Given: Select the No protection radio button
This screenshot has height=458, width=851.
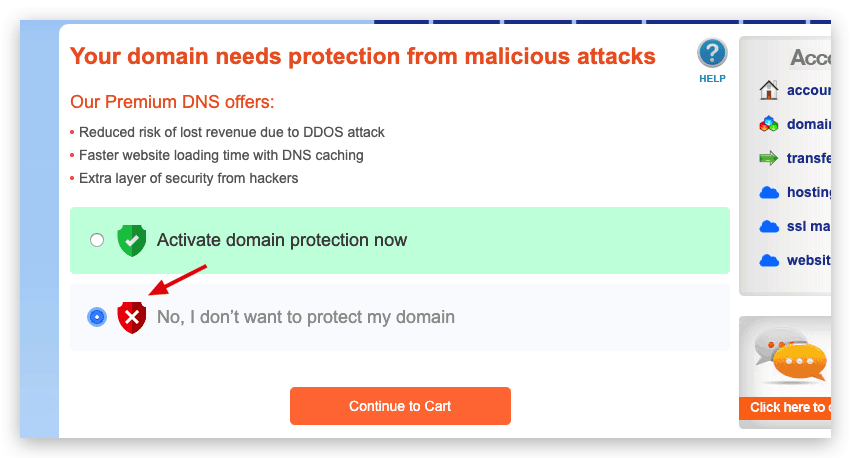Looking at the screenshot, I should [97, 317].
